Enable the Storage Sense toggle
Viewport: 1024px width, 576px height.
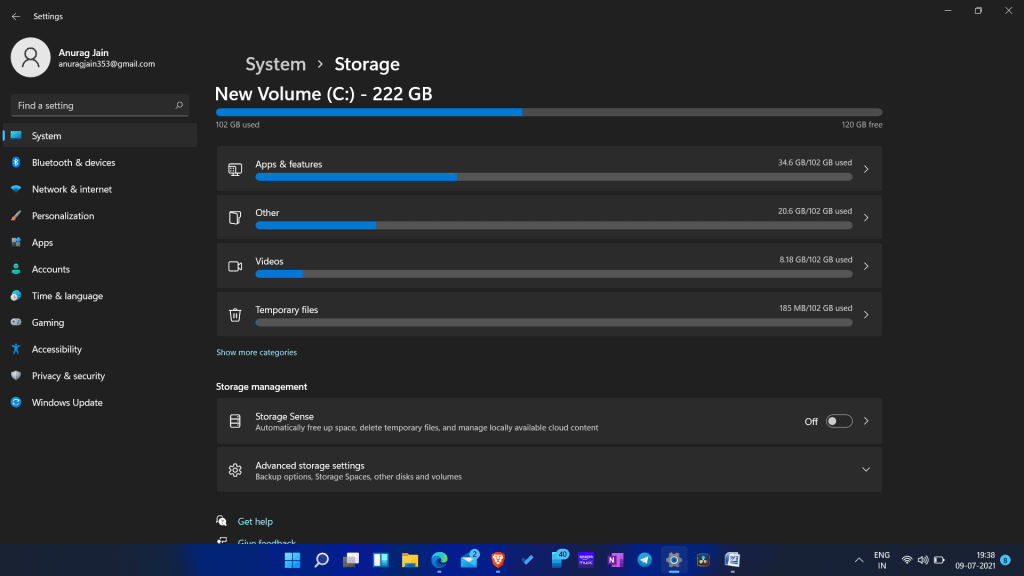838,421
